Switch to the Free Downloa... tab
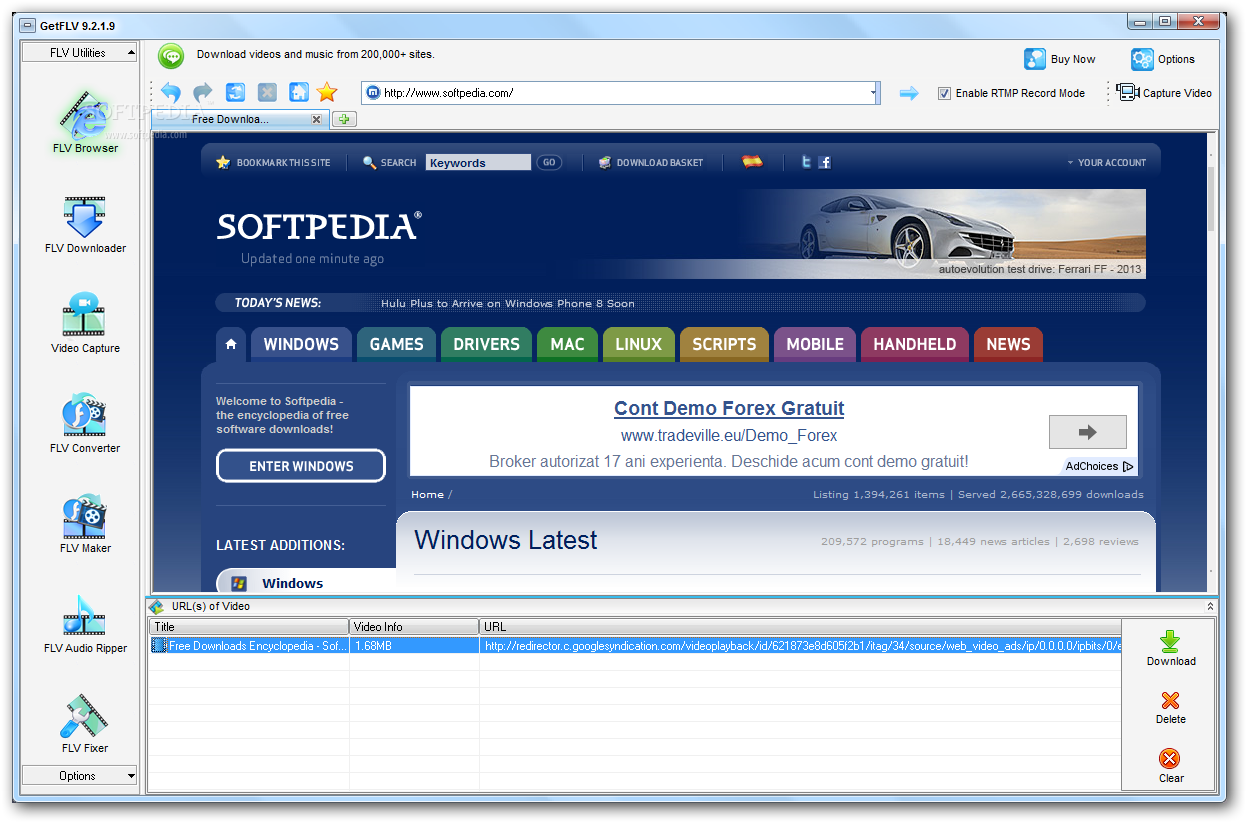Viewport: 1247px width, 823px height. click(x=240, y=119)
